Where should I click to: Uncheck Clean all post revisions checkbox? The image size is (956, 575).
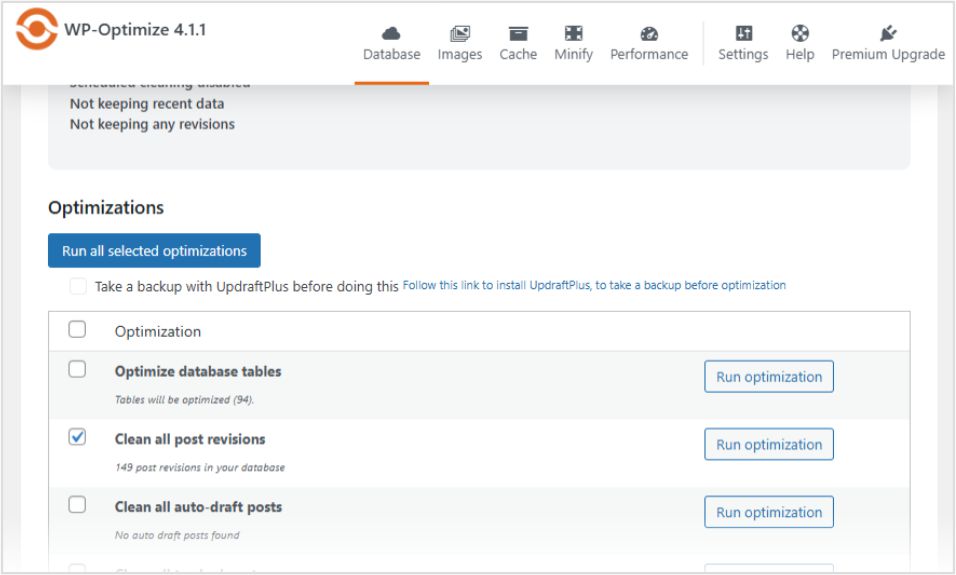coord(77,437)
